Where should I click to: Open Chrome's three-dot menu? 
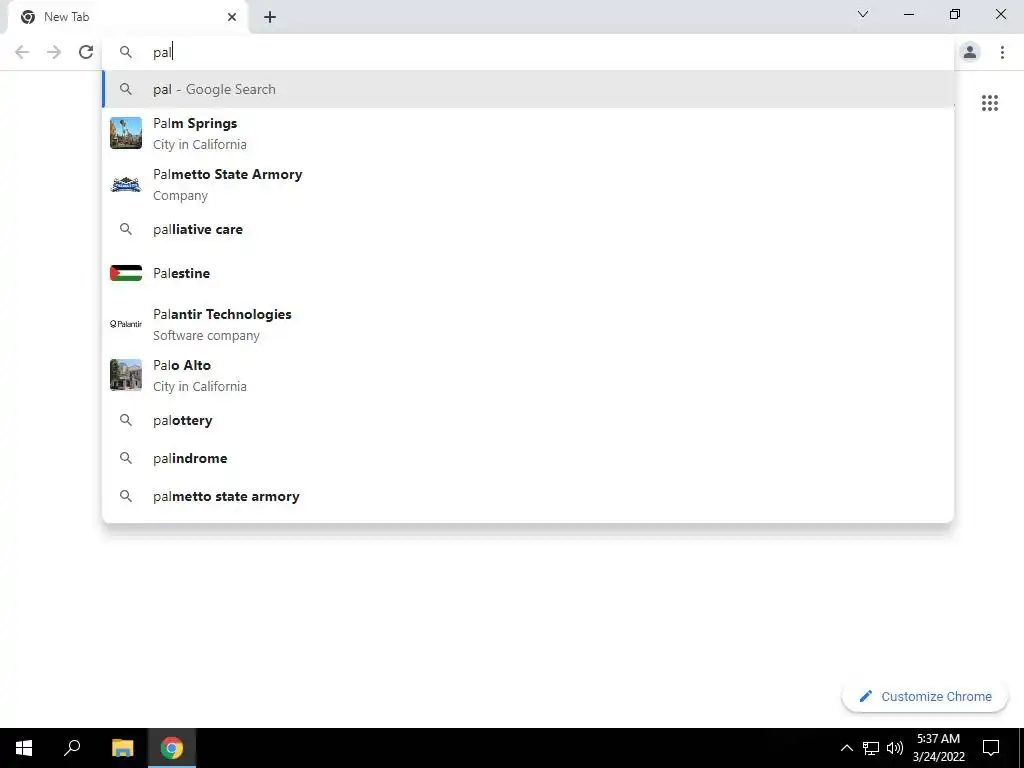click(1002, 52)
